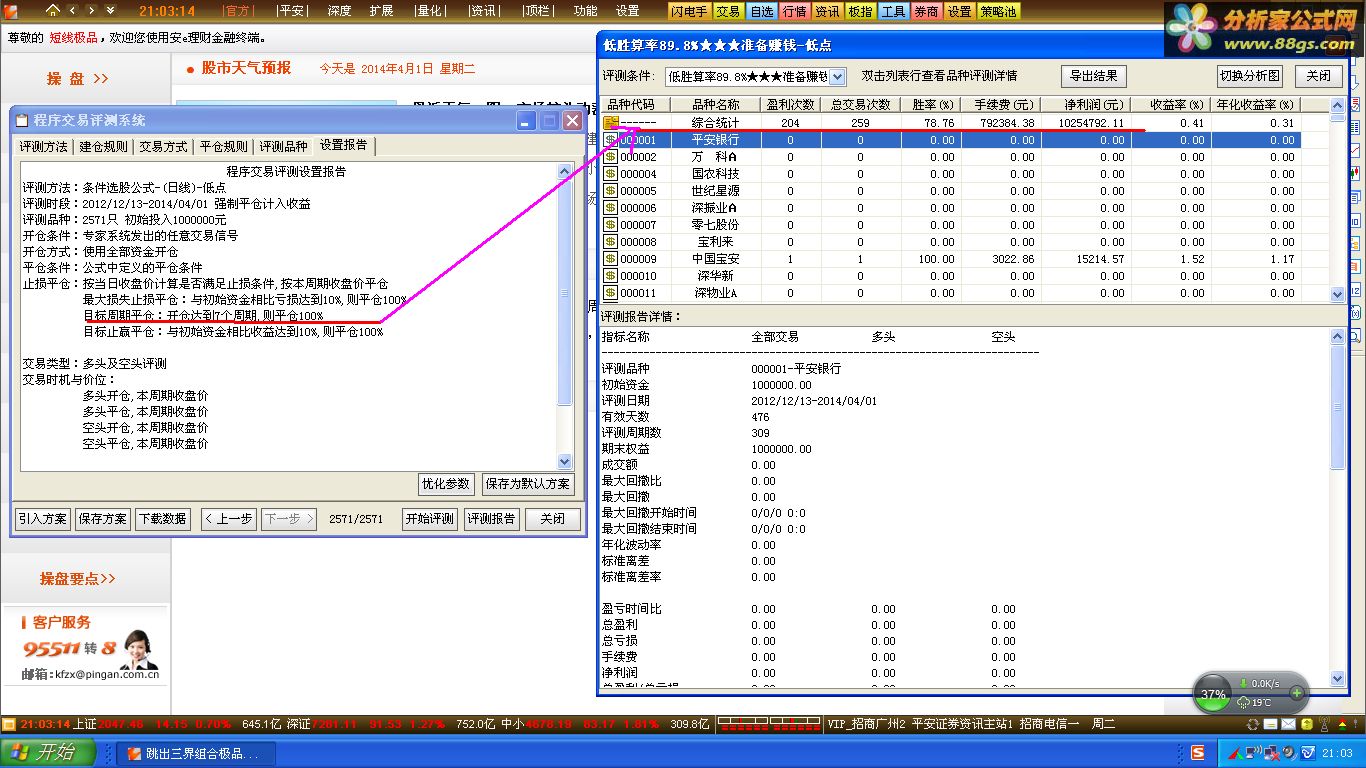The image size is (1366, 768).
Task: Navigate forward with the right arrow icon
Action: click(x=93, y=11)
